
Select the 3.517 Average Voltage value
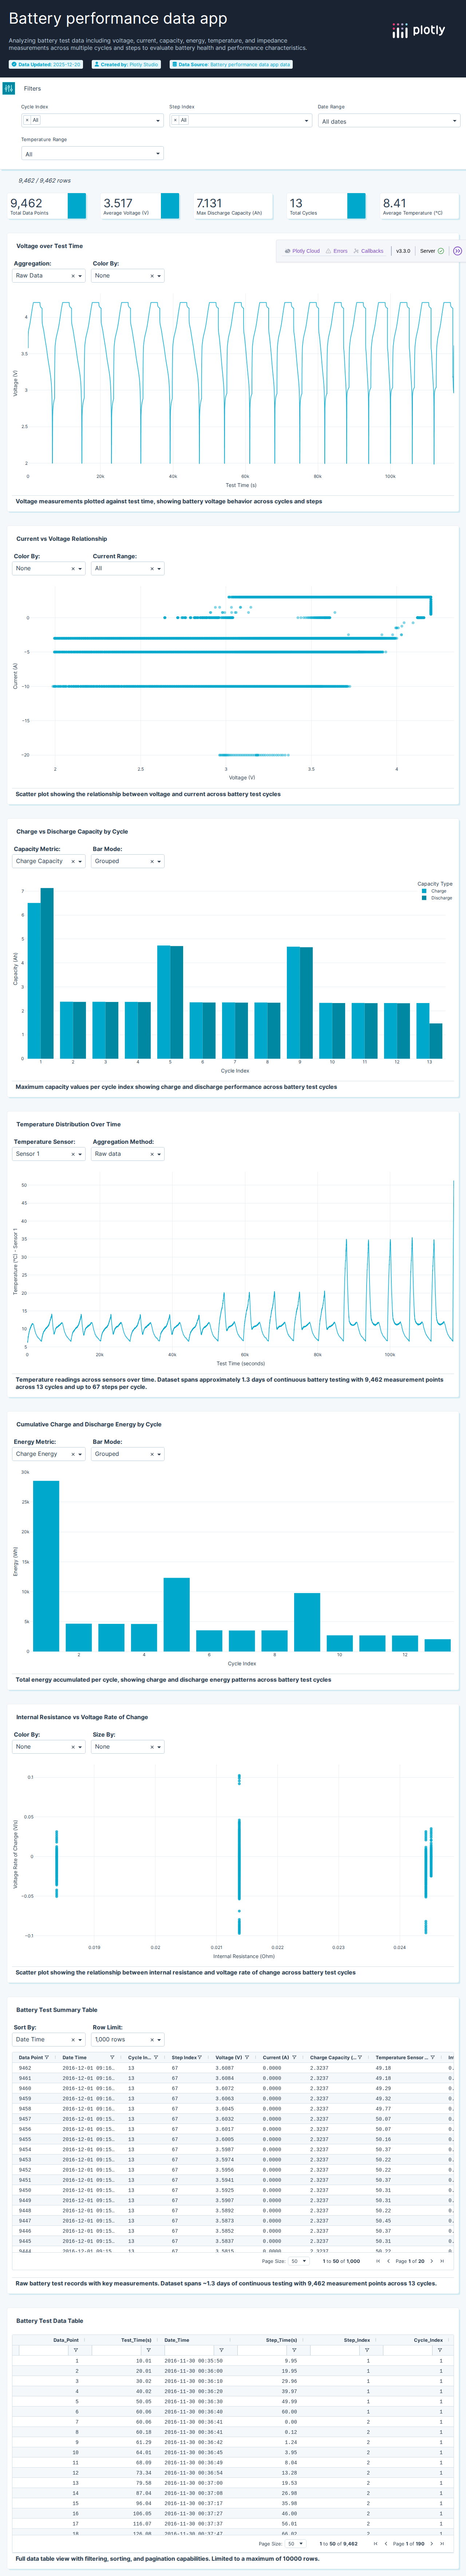point(118,203)
